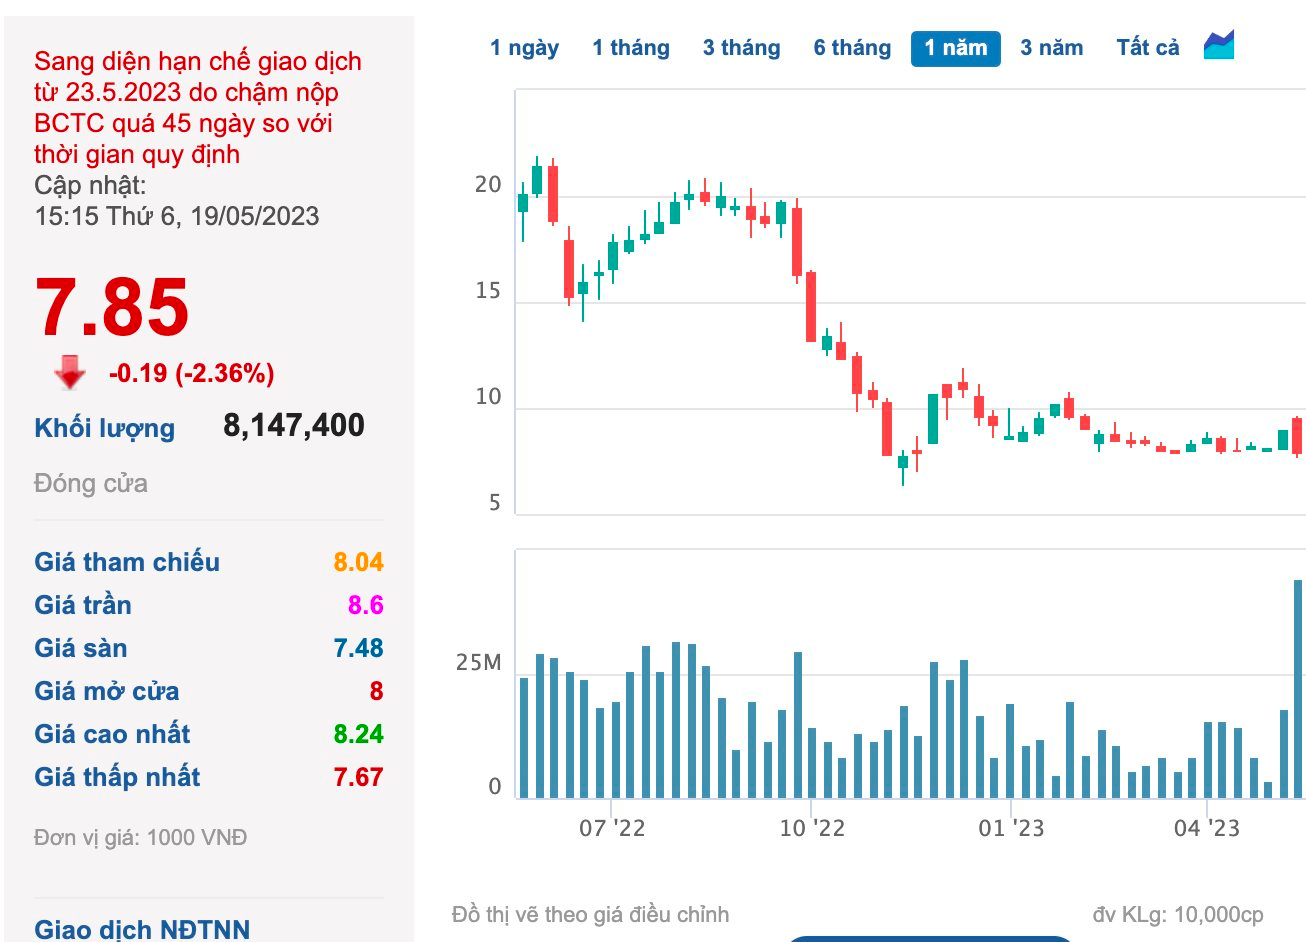Click the floor price value 7.48
The width and height of the screenshot is (1306, 942).
click(358, 648)
